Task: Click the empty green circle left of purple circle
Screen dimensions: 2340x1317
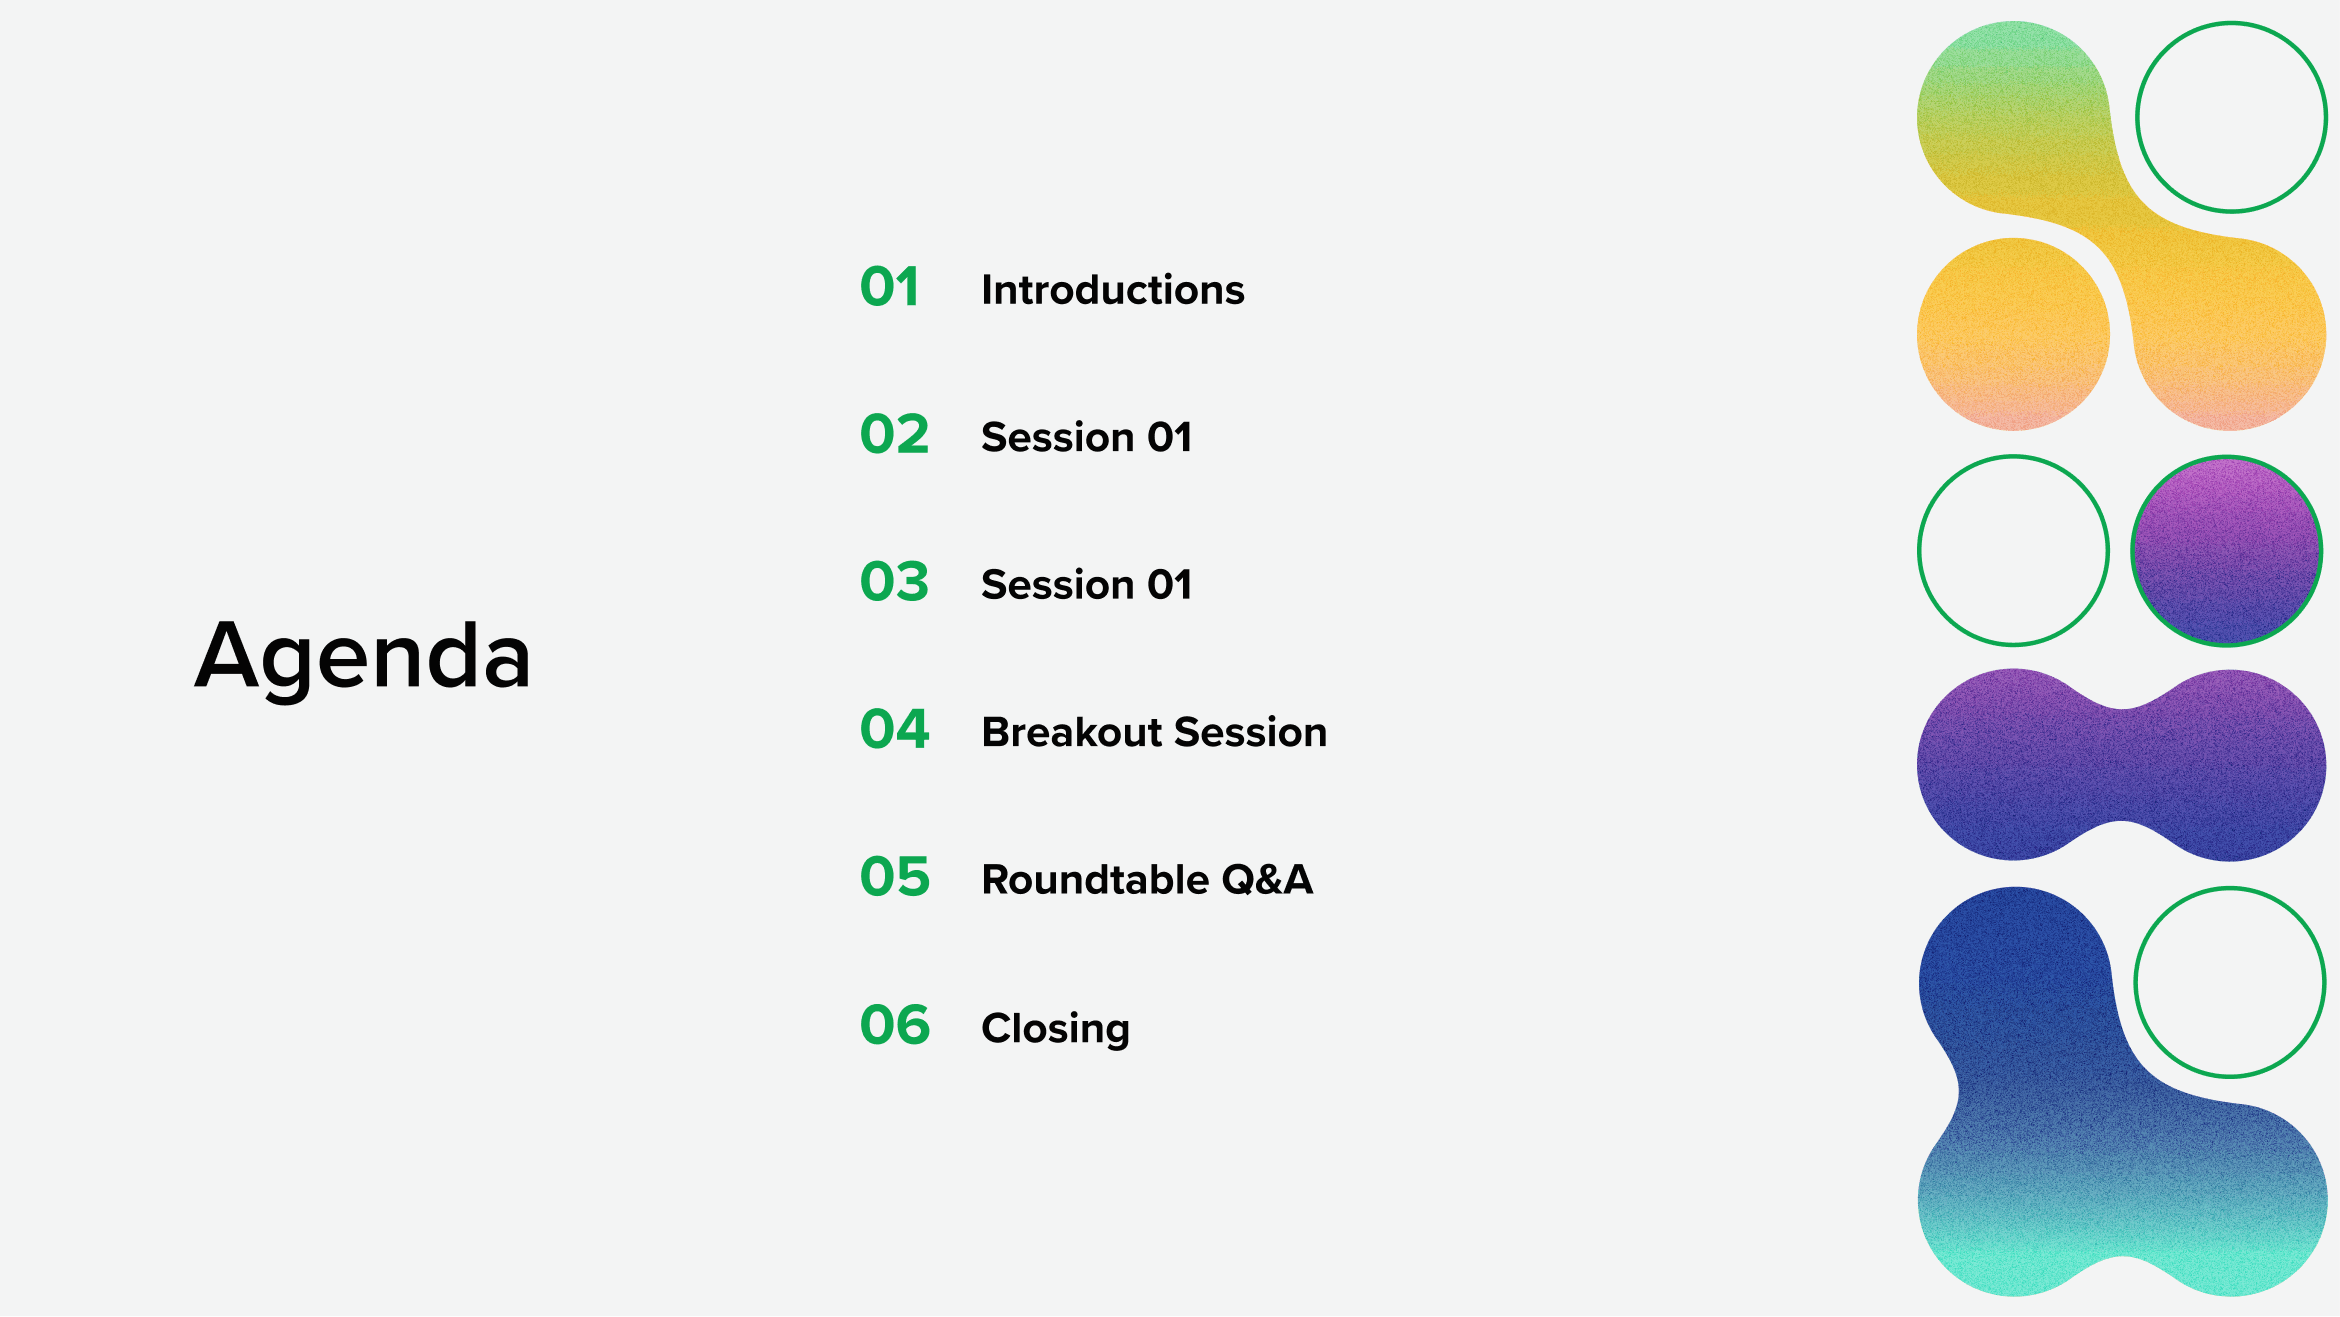Action: point(2013,551)
